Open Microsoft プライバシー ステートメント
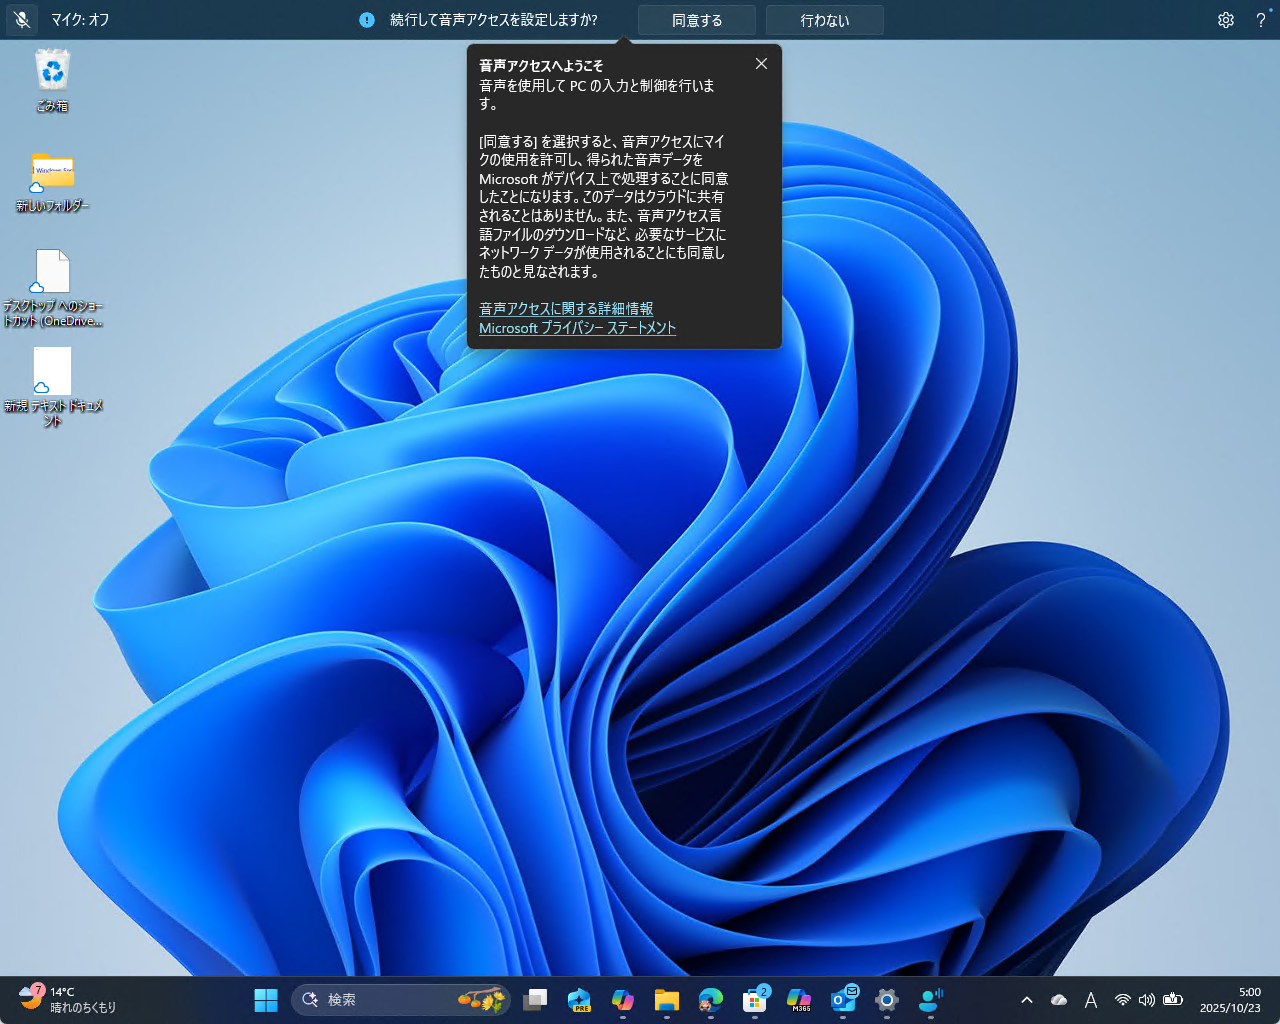Screen dimensions: 1280x1024 [578, 328]
